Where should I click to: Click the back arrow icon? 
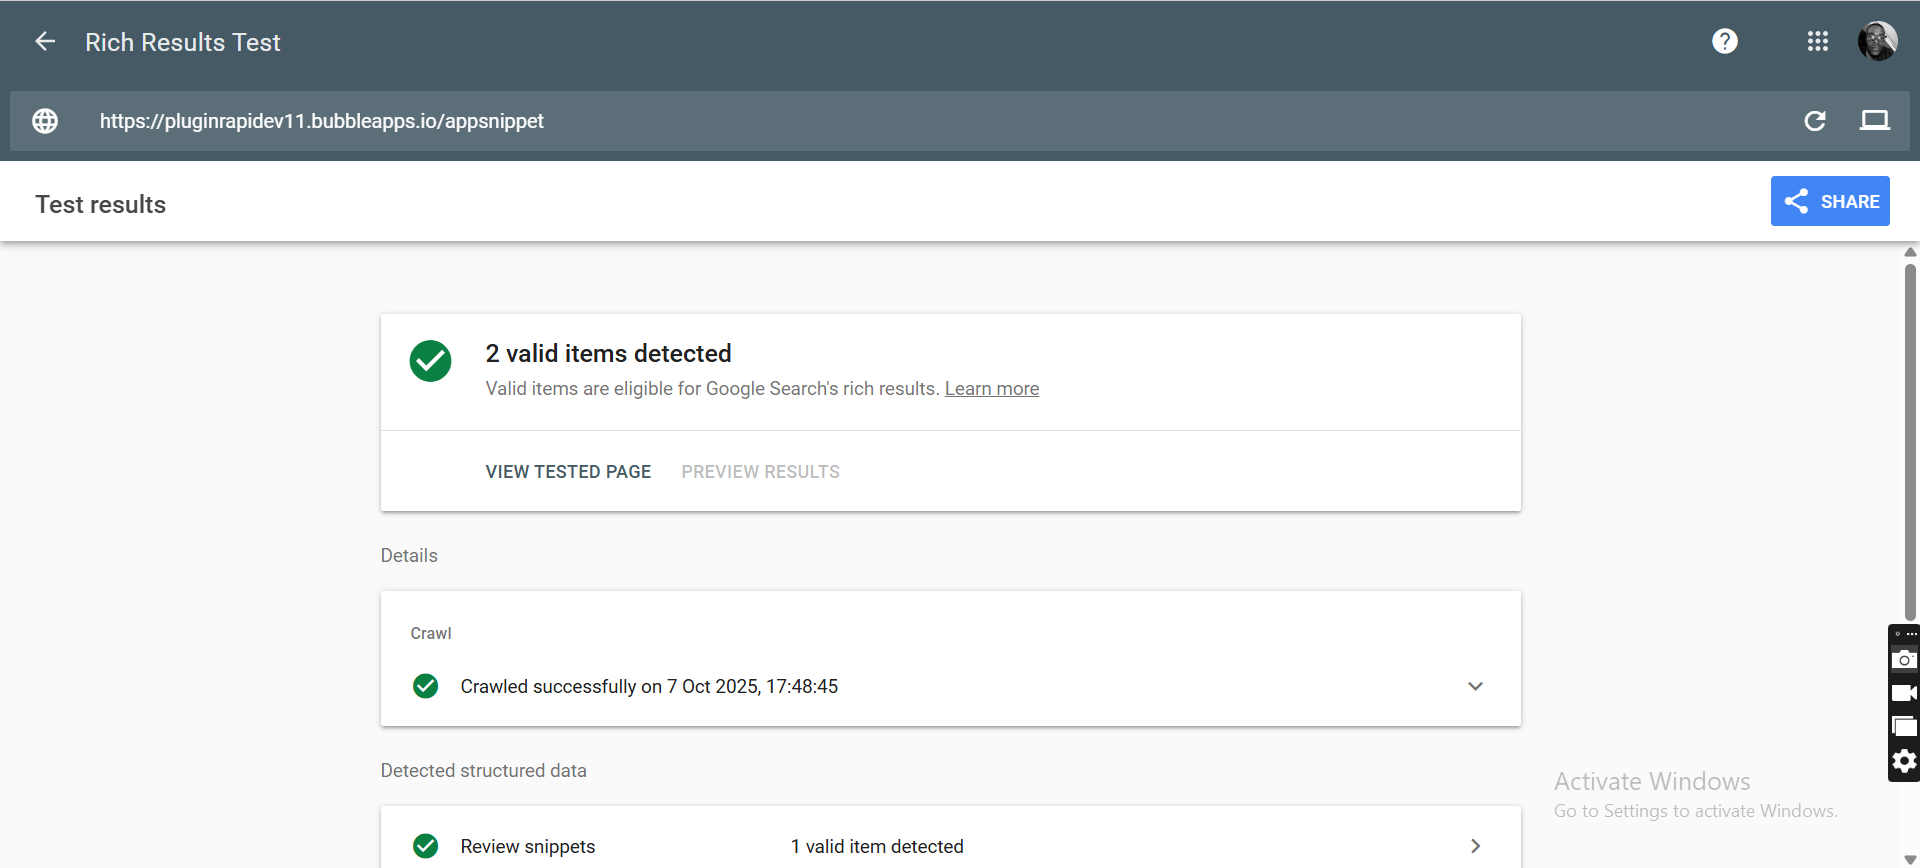pos(45,41)
